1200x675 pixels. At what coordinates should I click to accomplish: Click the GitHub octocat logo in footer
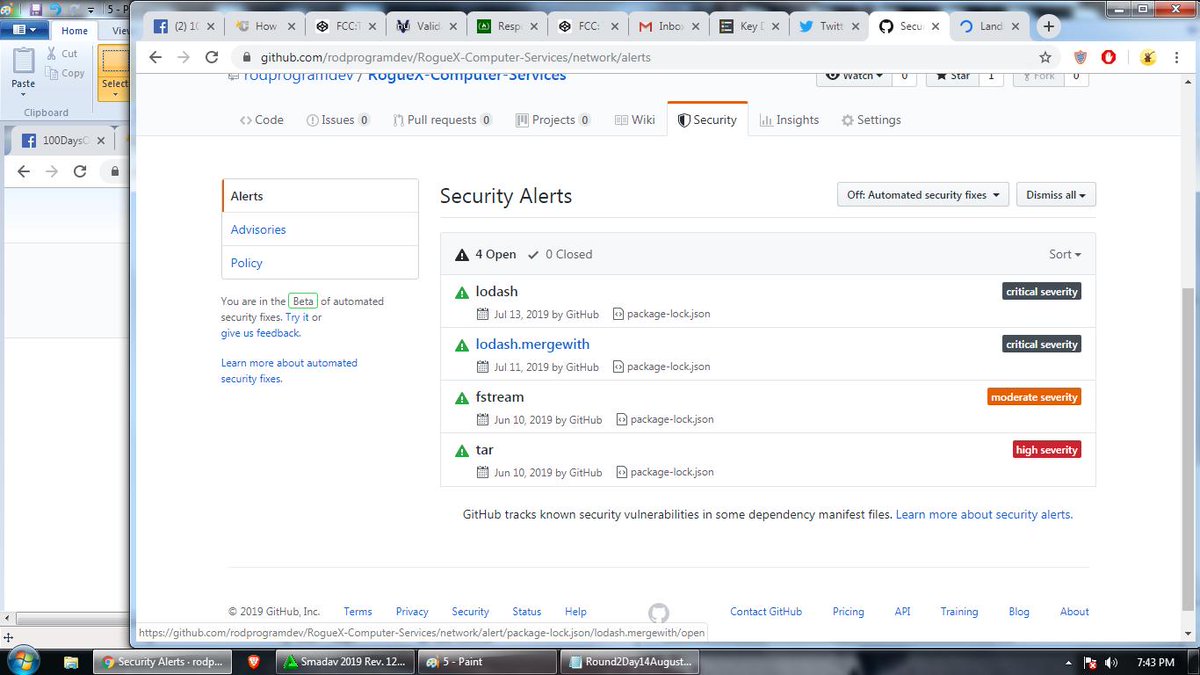658,613
